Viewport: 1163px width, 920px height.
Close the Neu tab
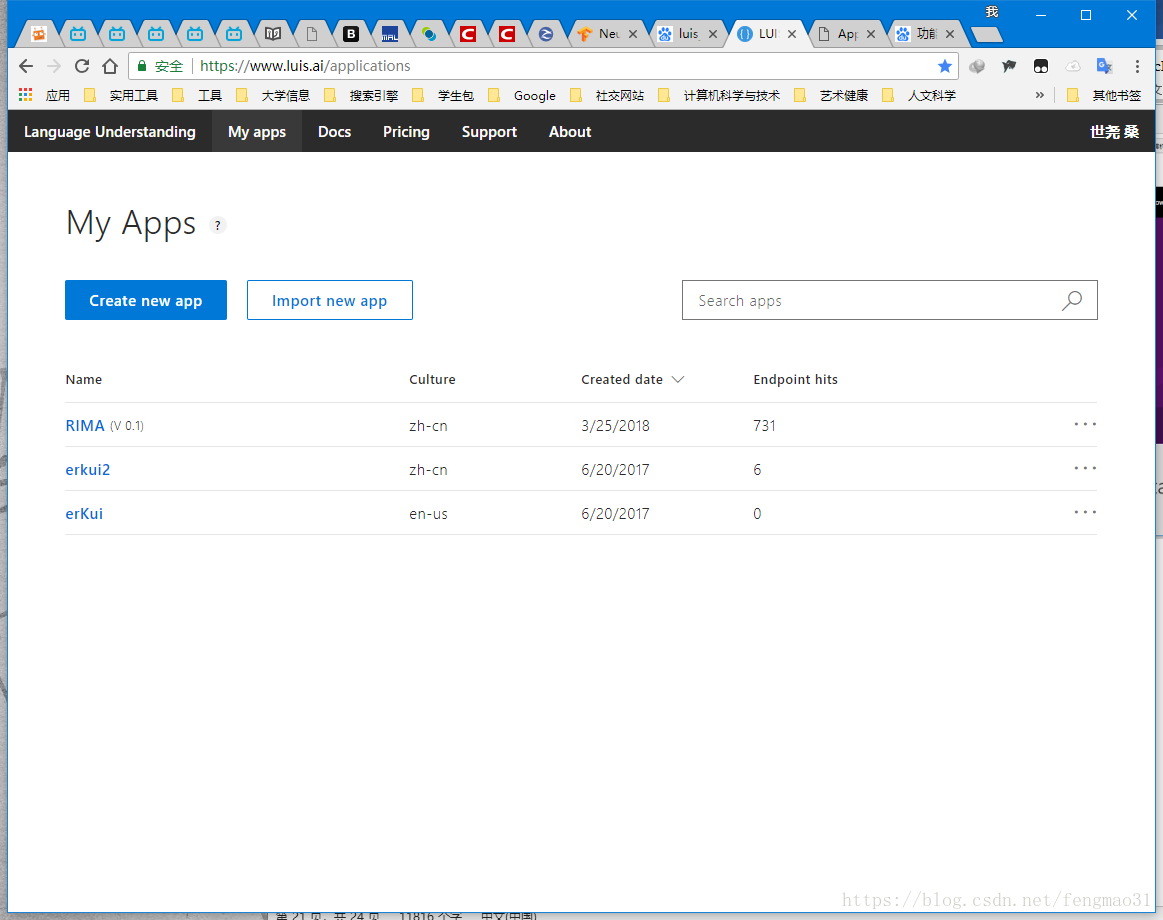(633, 34)
